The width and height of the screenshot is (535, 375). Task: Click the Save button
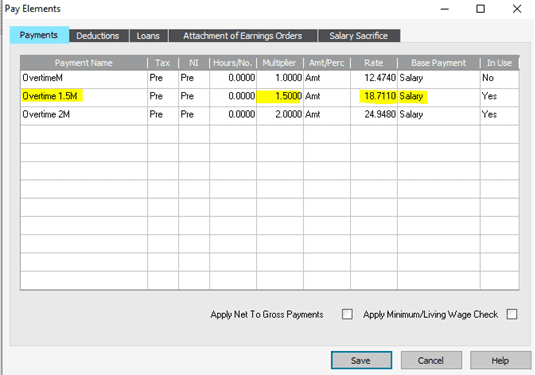pyautogui.click(x=361, y=360)
